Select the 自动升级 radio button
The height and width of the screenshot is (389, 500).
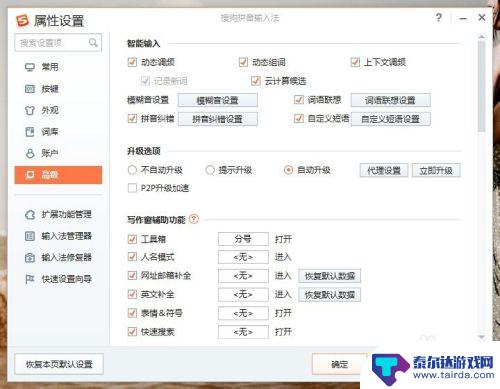288,170
